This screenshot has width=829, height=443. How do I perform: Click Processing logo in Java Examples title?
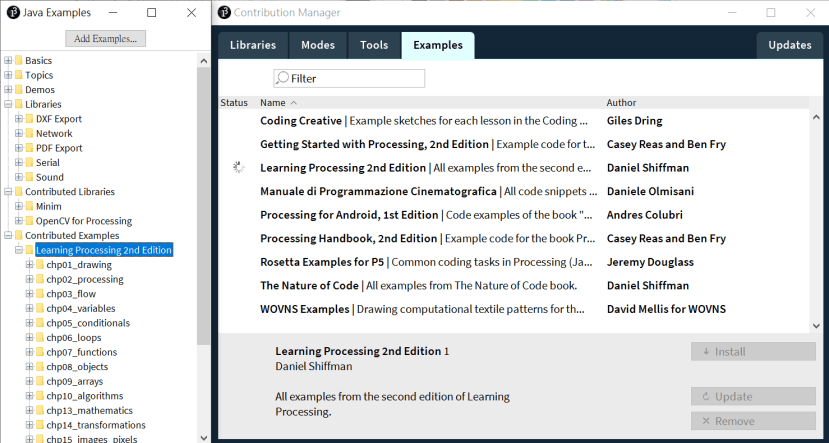pos(13,12)
